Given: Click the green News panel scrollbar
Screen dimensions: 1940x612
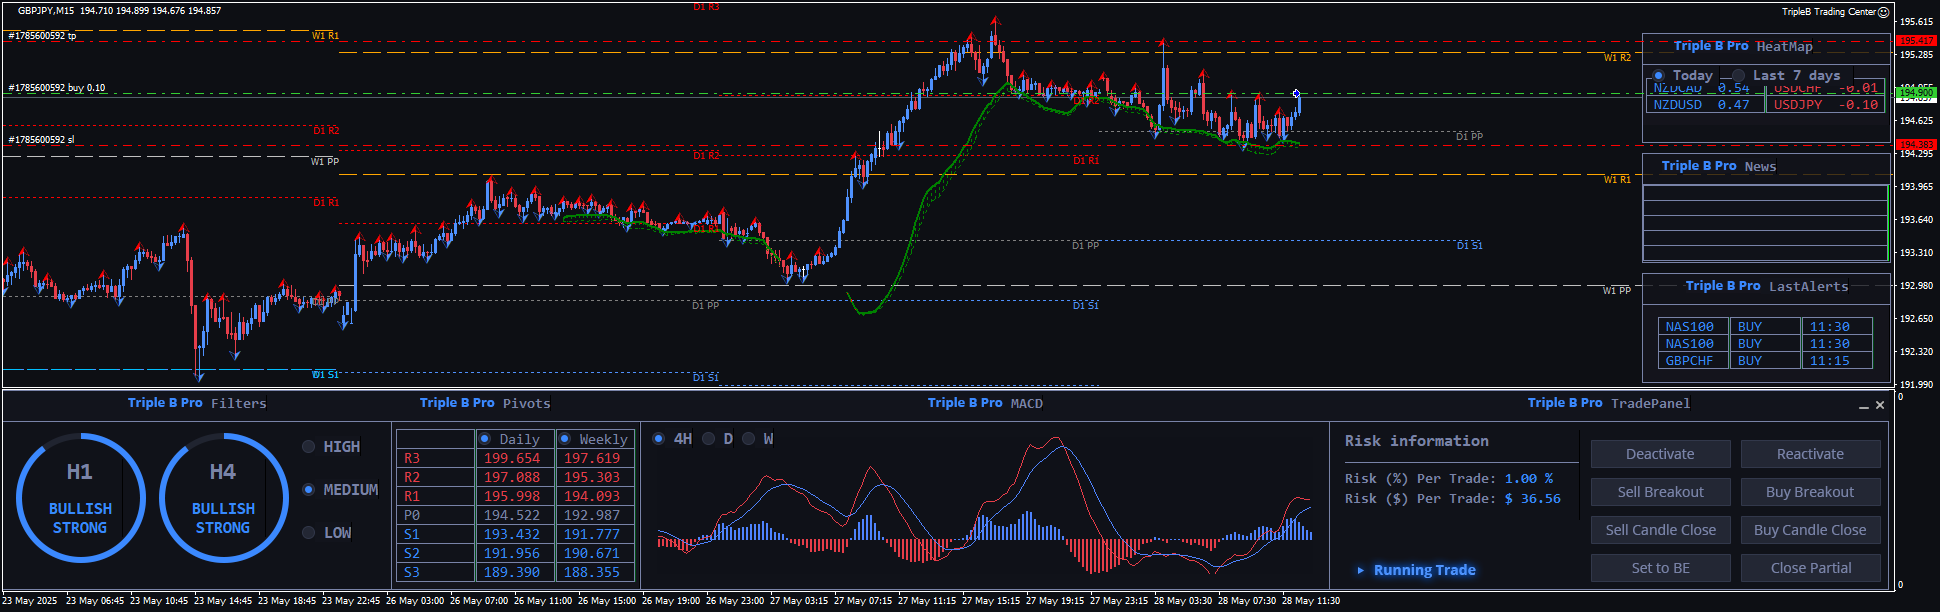Looking at the screenshot, I should tap(1887, 222).
